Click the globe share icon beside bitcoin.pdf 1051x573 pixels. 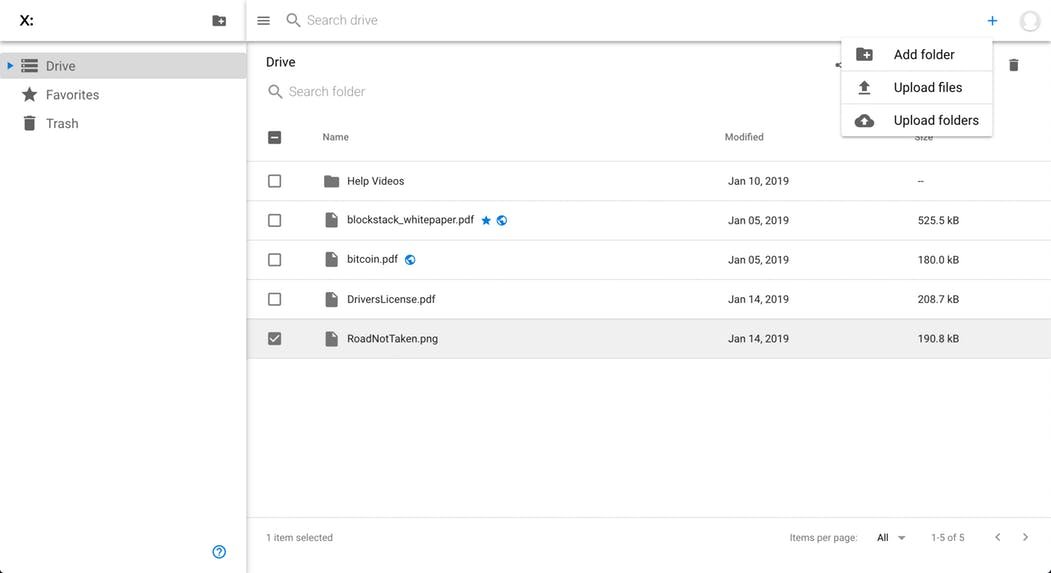(x=410, y=260)
